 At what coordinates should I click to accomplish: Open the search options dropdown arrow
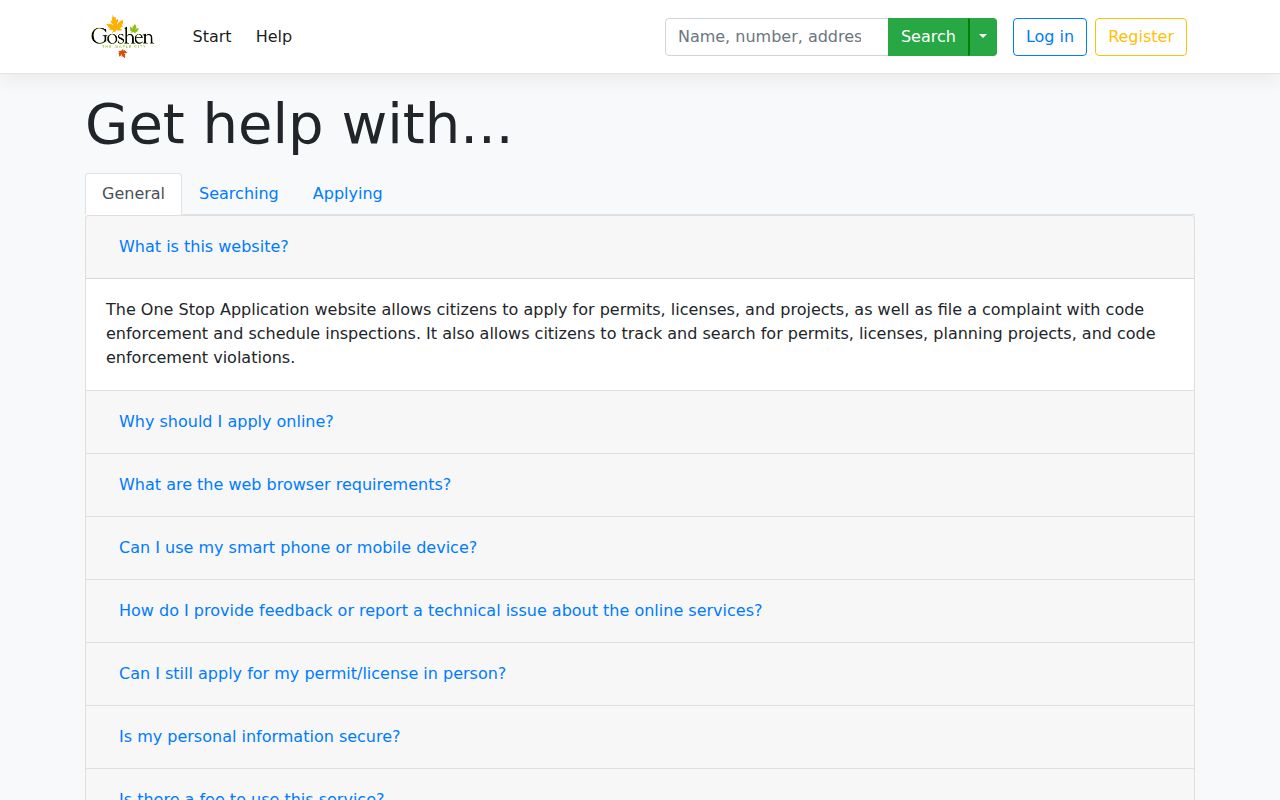983,37
